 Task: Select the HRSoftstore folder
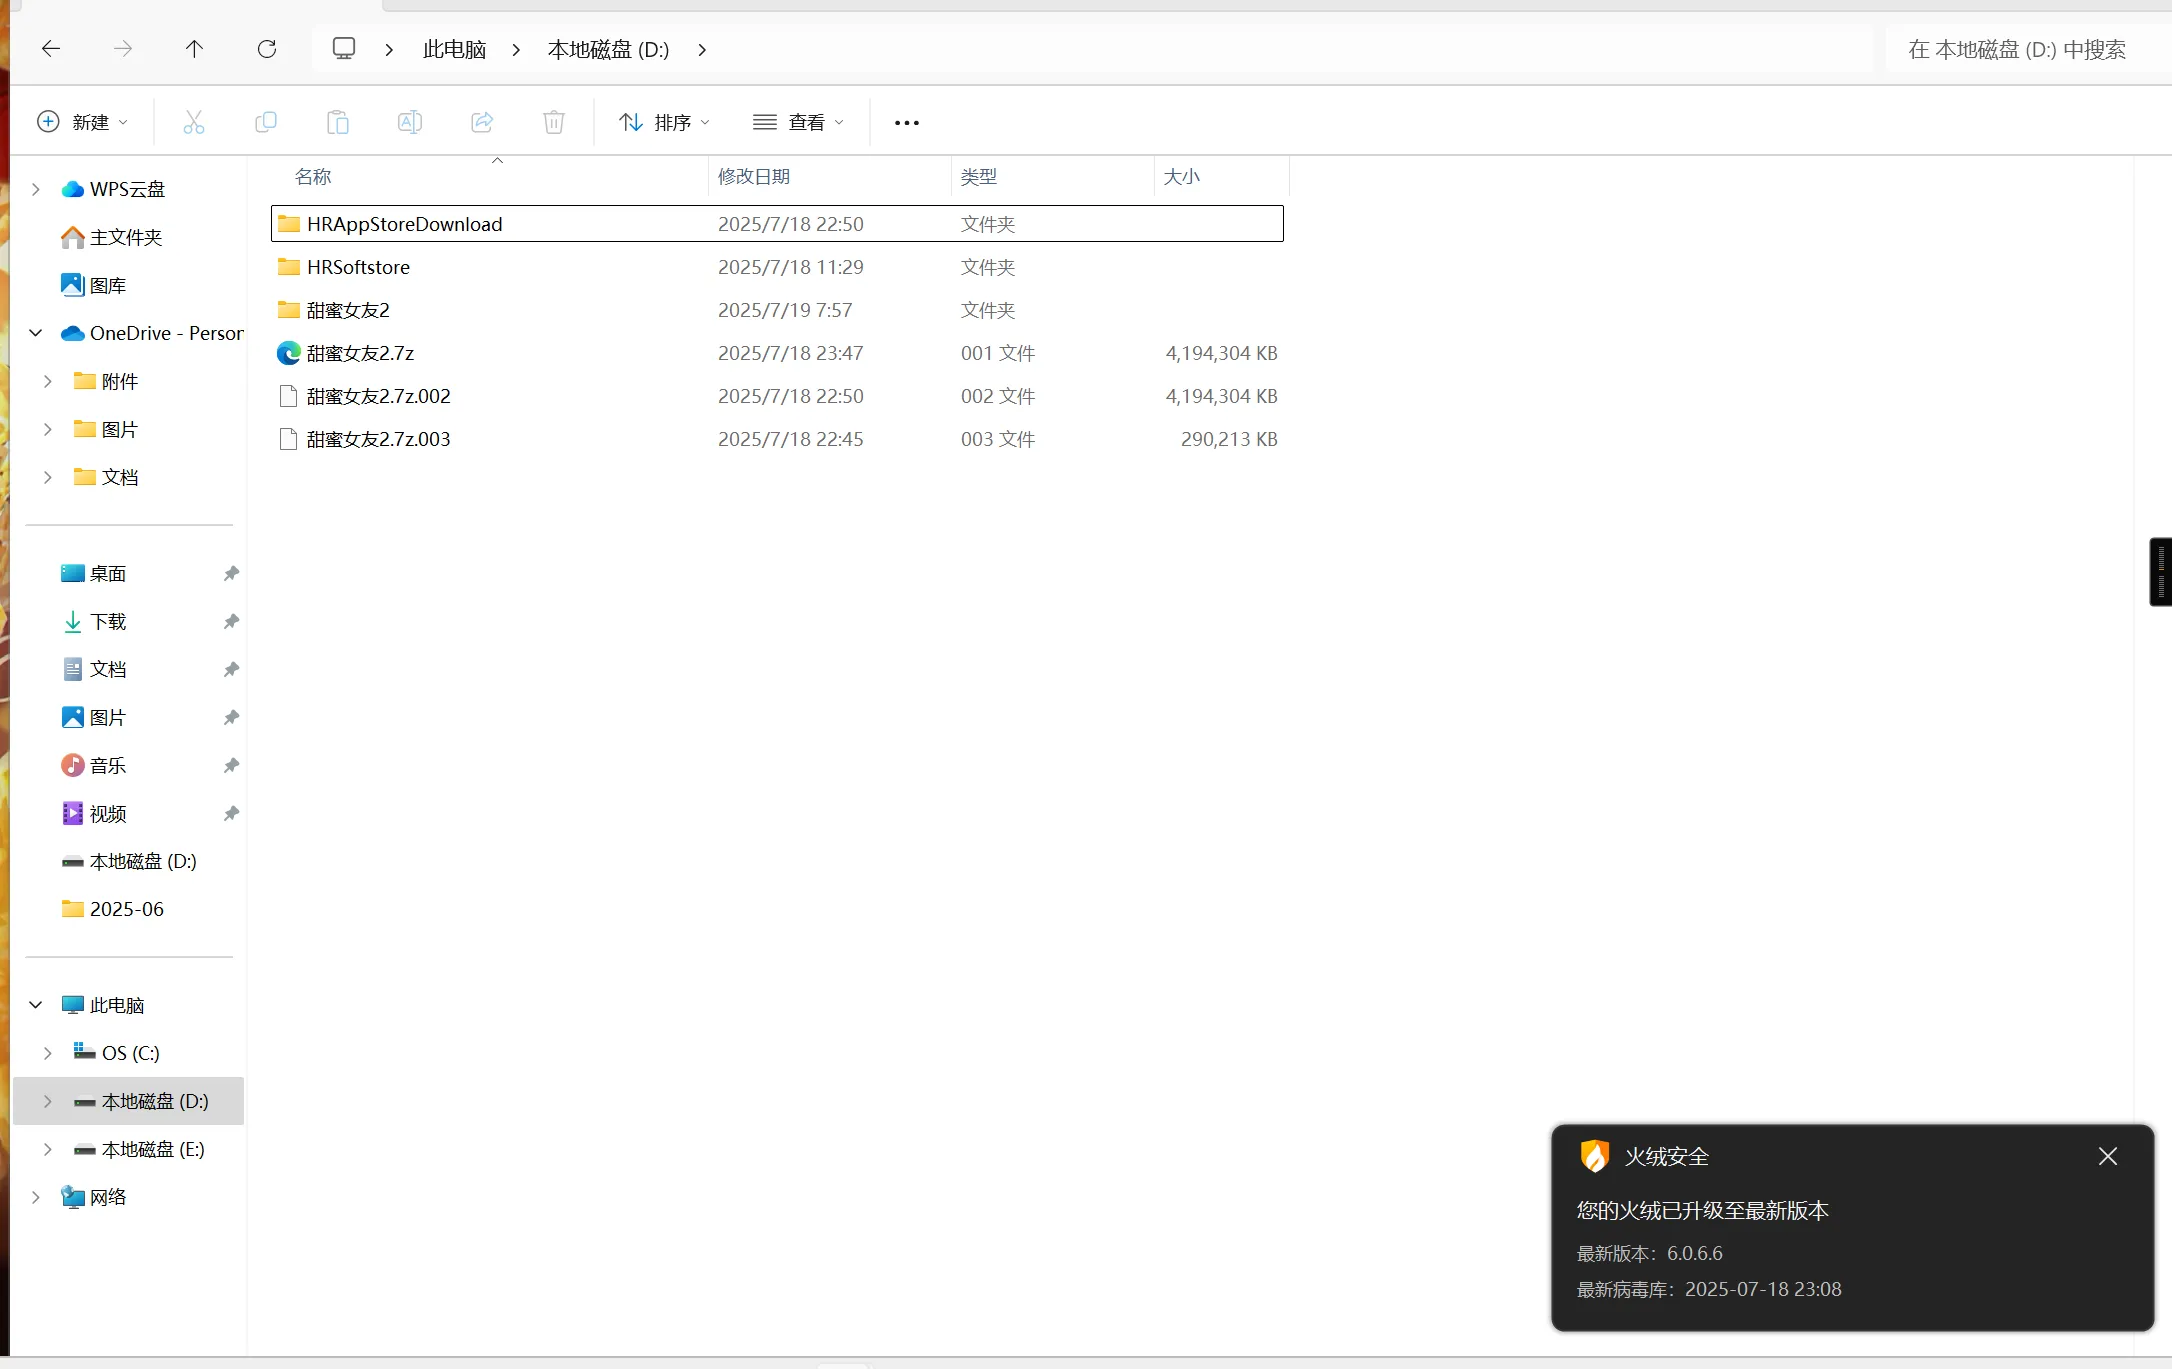777,267
